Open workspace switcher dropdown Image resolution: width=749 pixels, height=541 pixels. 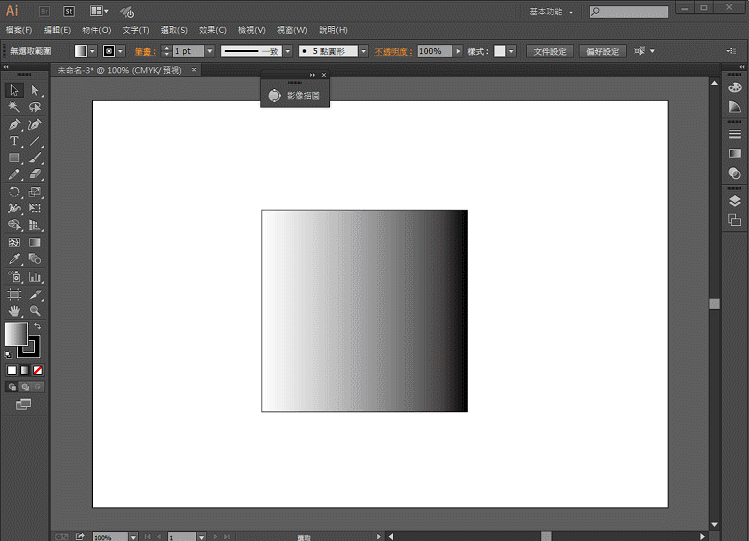(x=551, y=11)
